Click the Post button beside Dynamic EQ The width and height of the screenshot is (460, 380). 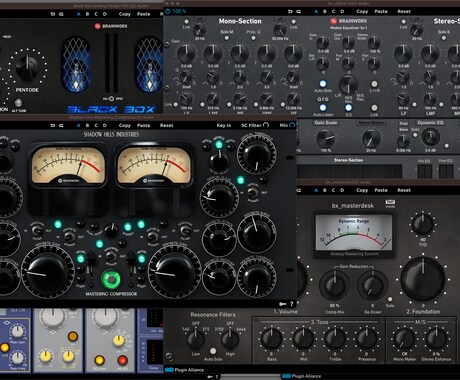coord(403,123)
